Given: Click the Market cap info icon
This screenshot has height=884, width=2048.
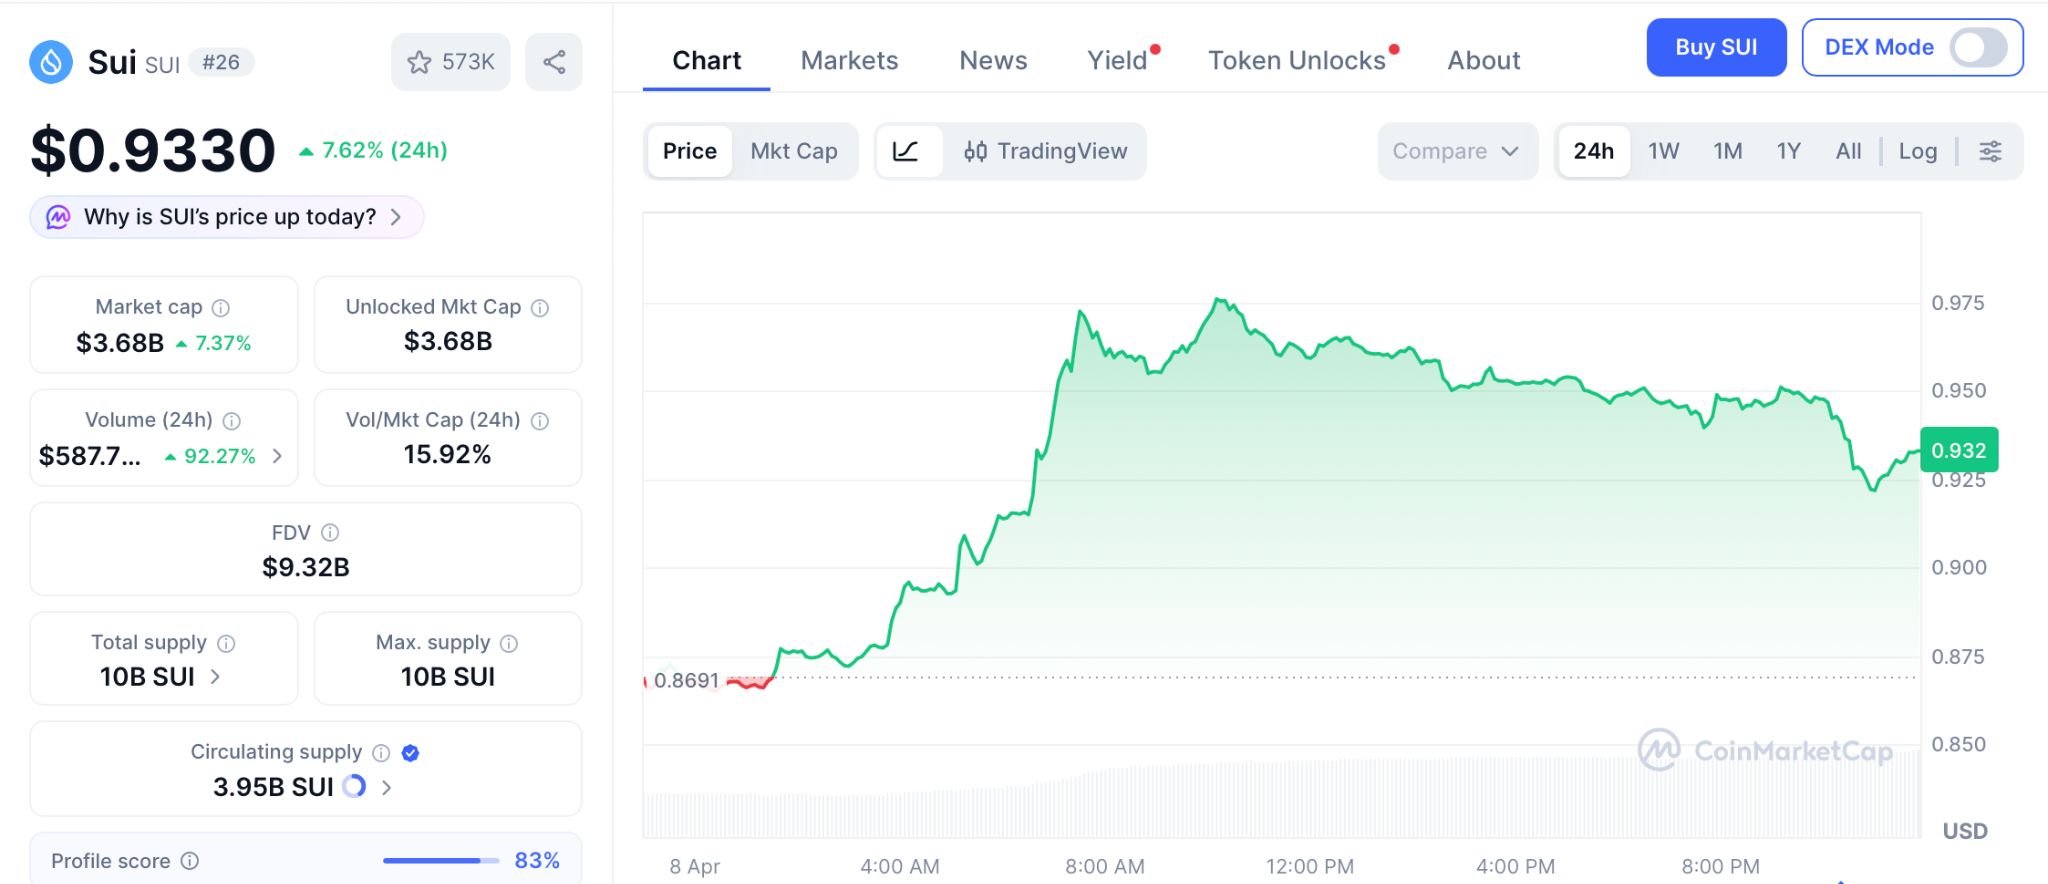Looking at the screenshot, I should (221, 308).
